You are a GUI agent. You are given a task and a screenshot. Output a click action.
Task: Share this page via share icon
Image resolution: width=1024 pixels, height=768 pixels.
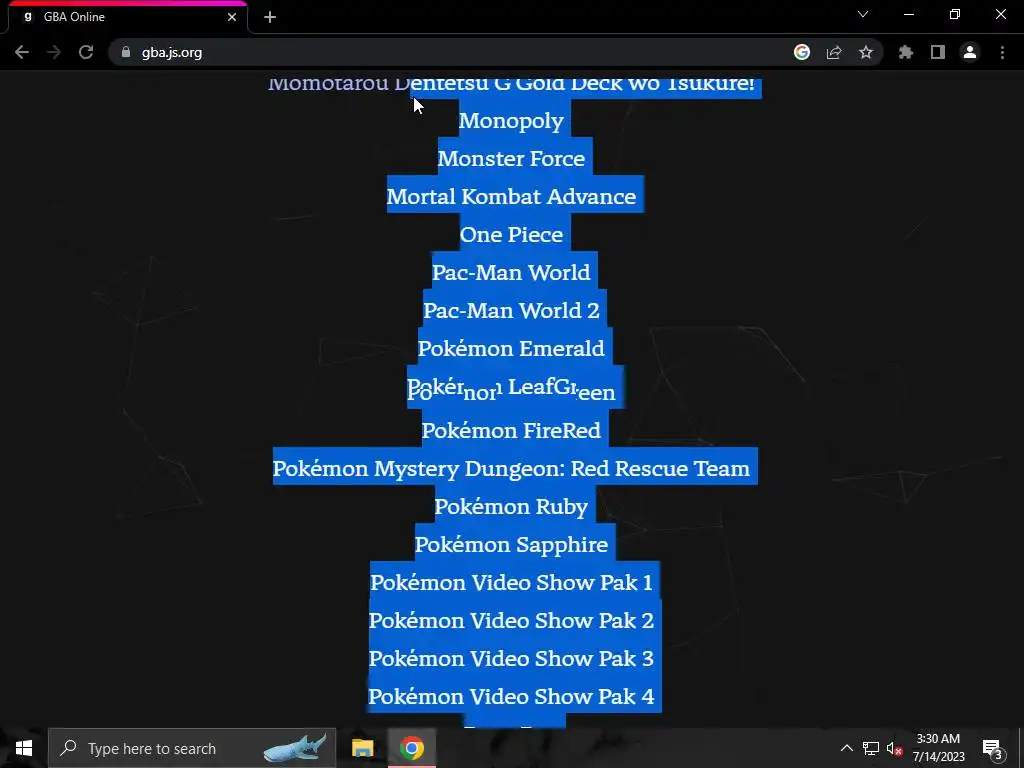tap(834, 52)
